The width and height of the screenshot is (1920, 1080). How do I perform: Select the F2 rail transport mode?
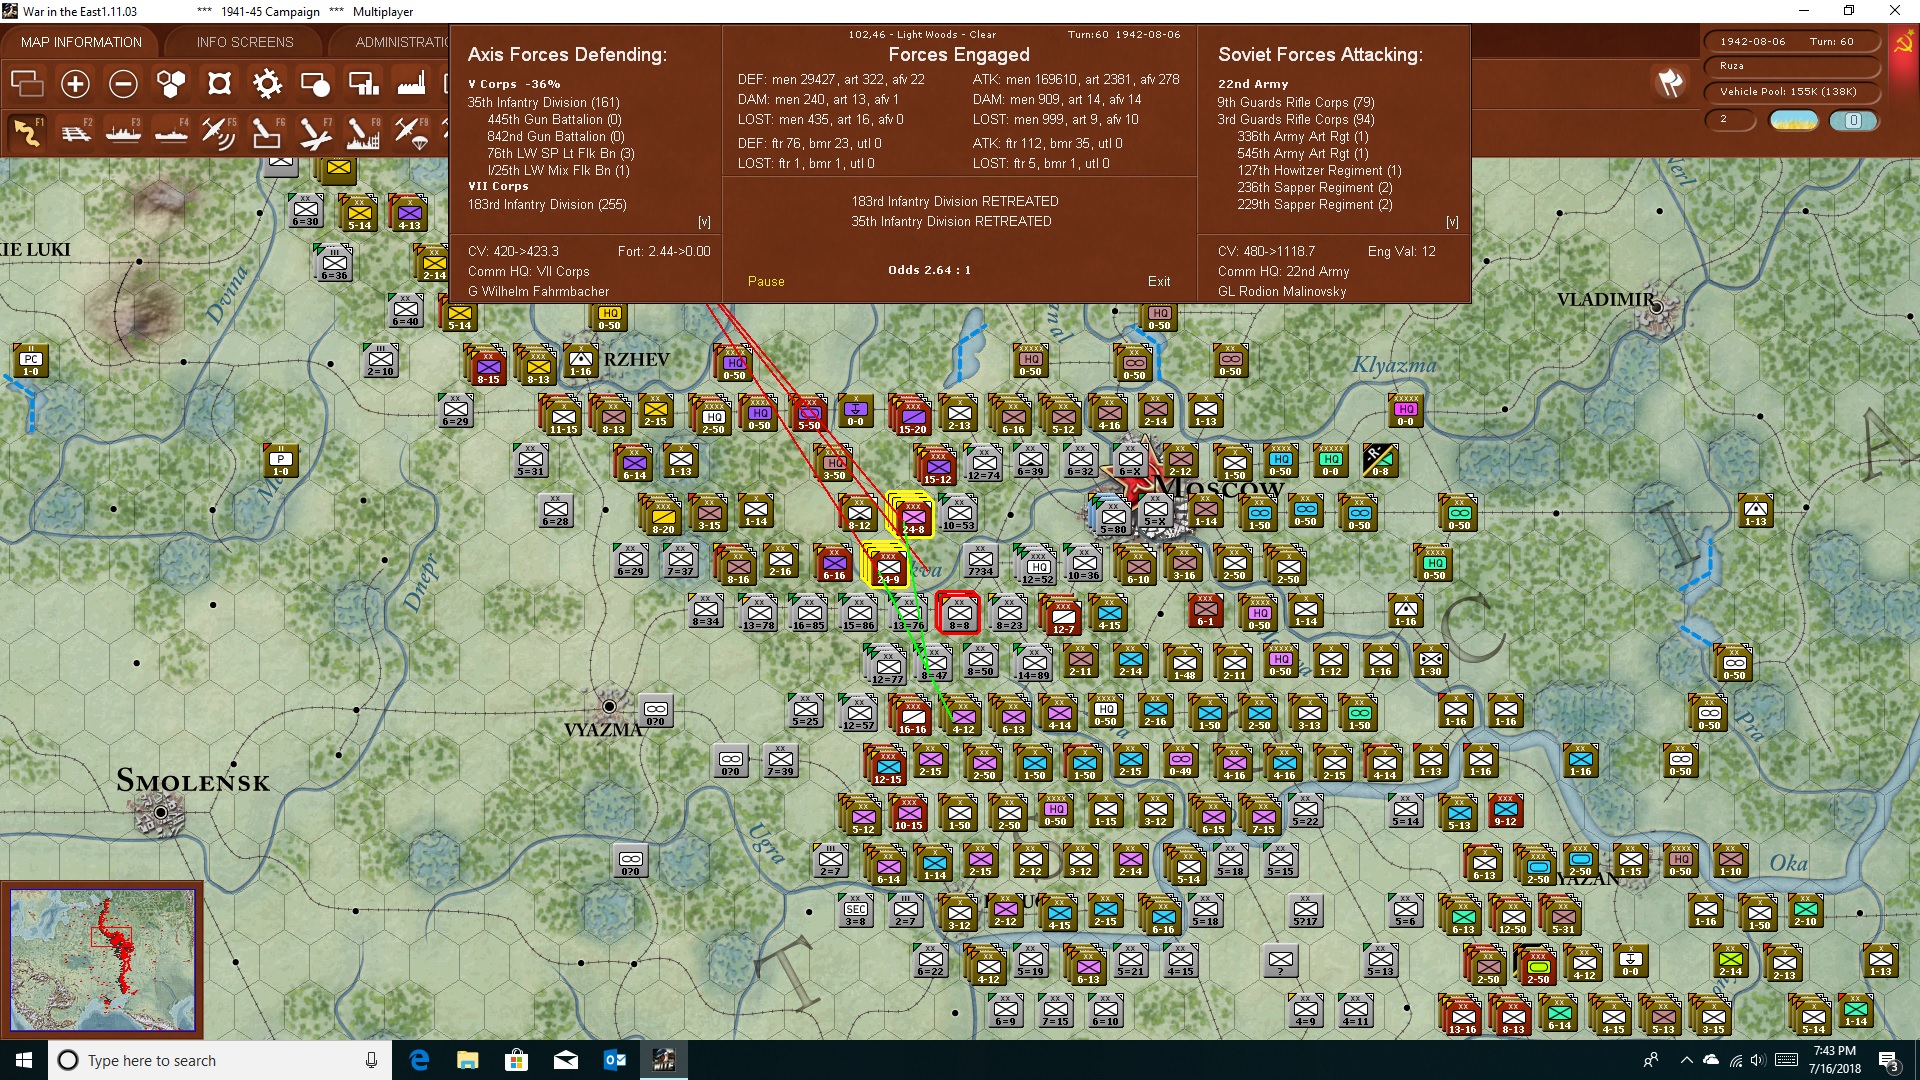(75, 132)
